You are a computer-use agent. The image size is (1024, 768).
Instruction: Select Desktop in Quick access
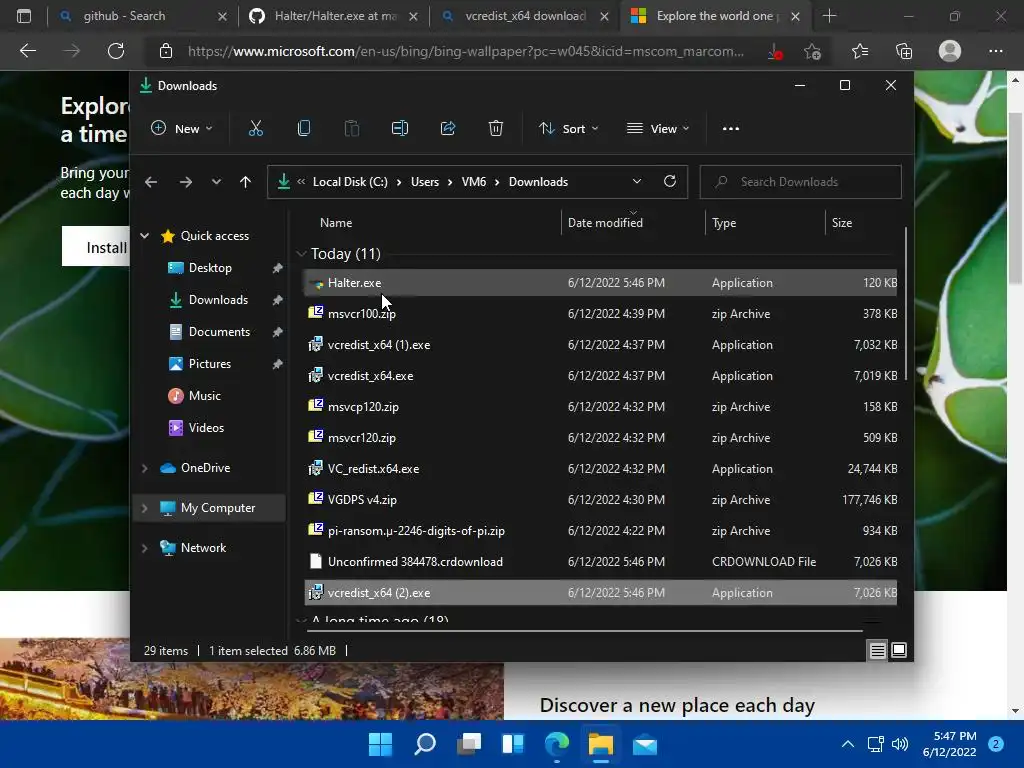[x=210, y=268]
